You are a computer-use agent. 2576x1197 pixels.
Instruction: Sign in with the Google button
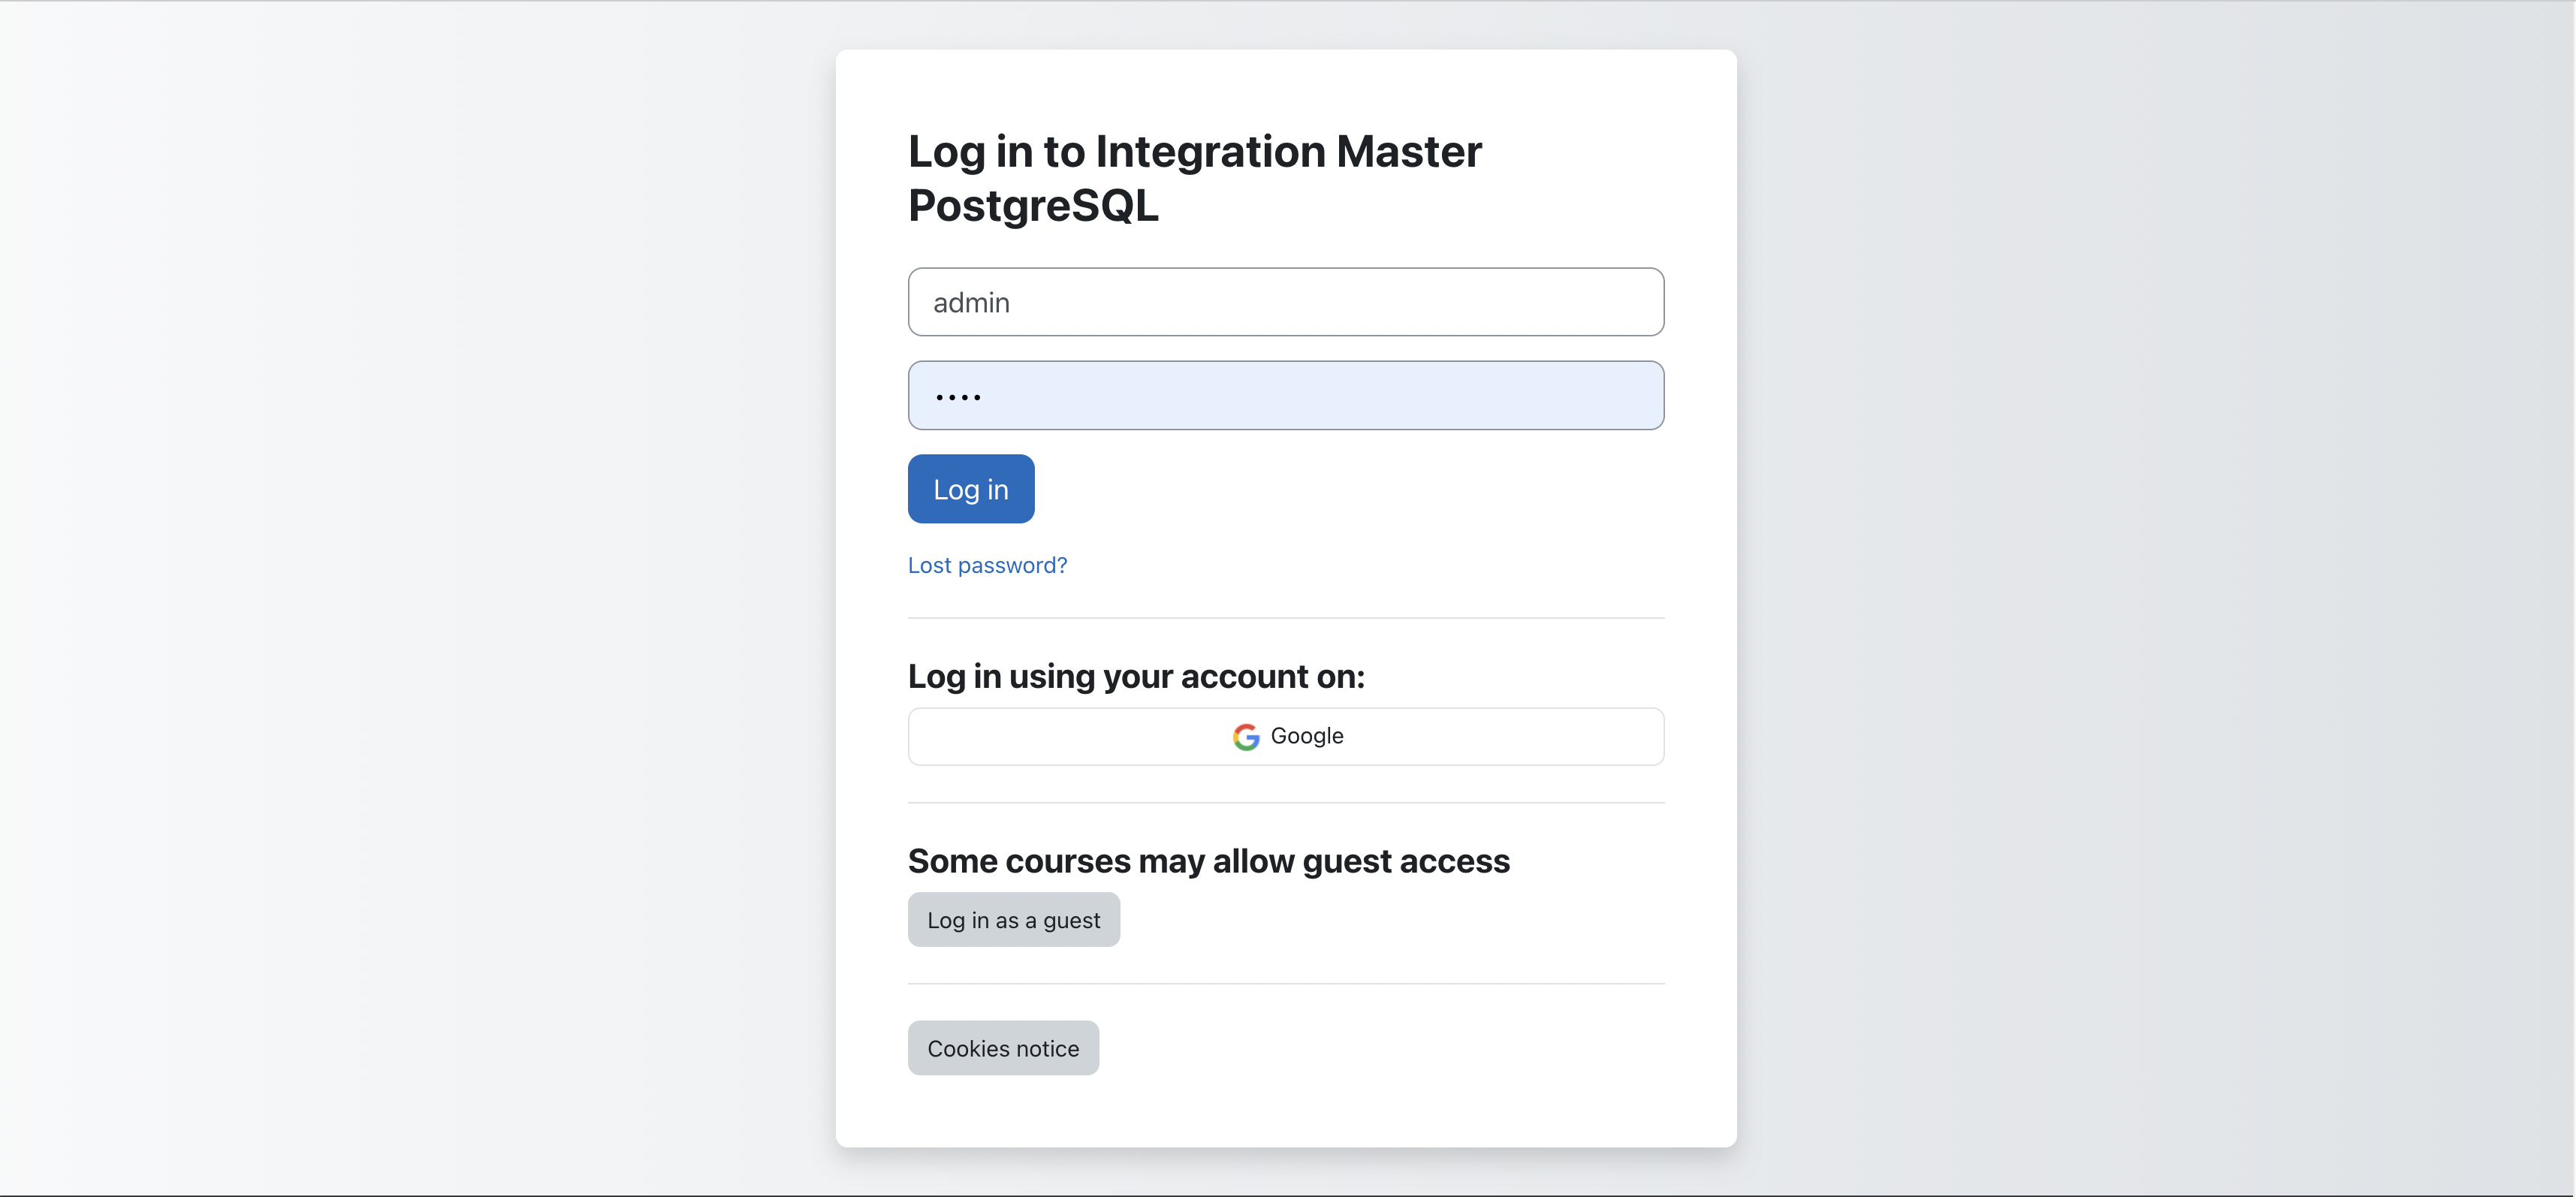point(1286,737)
